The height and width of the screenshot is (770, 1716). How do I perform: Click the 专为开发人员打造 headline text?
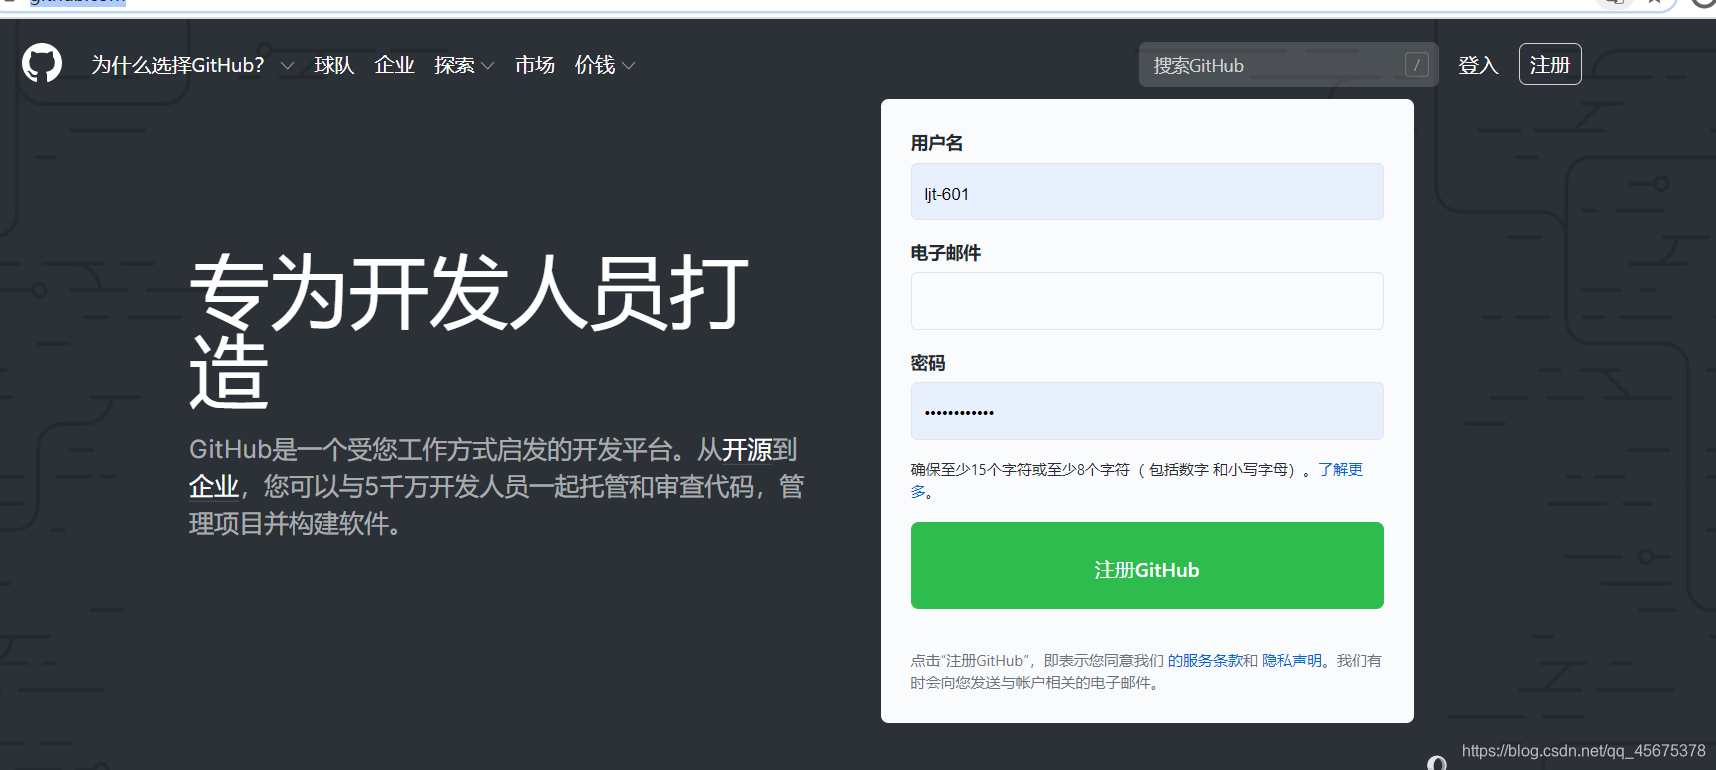pyautogui.click(x=469, y=332)
